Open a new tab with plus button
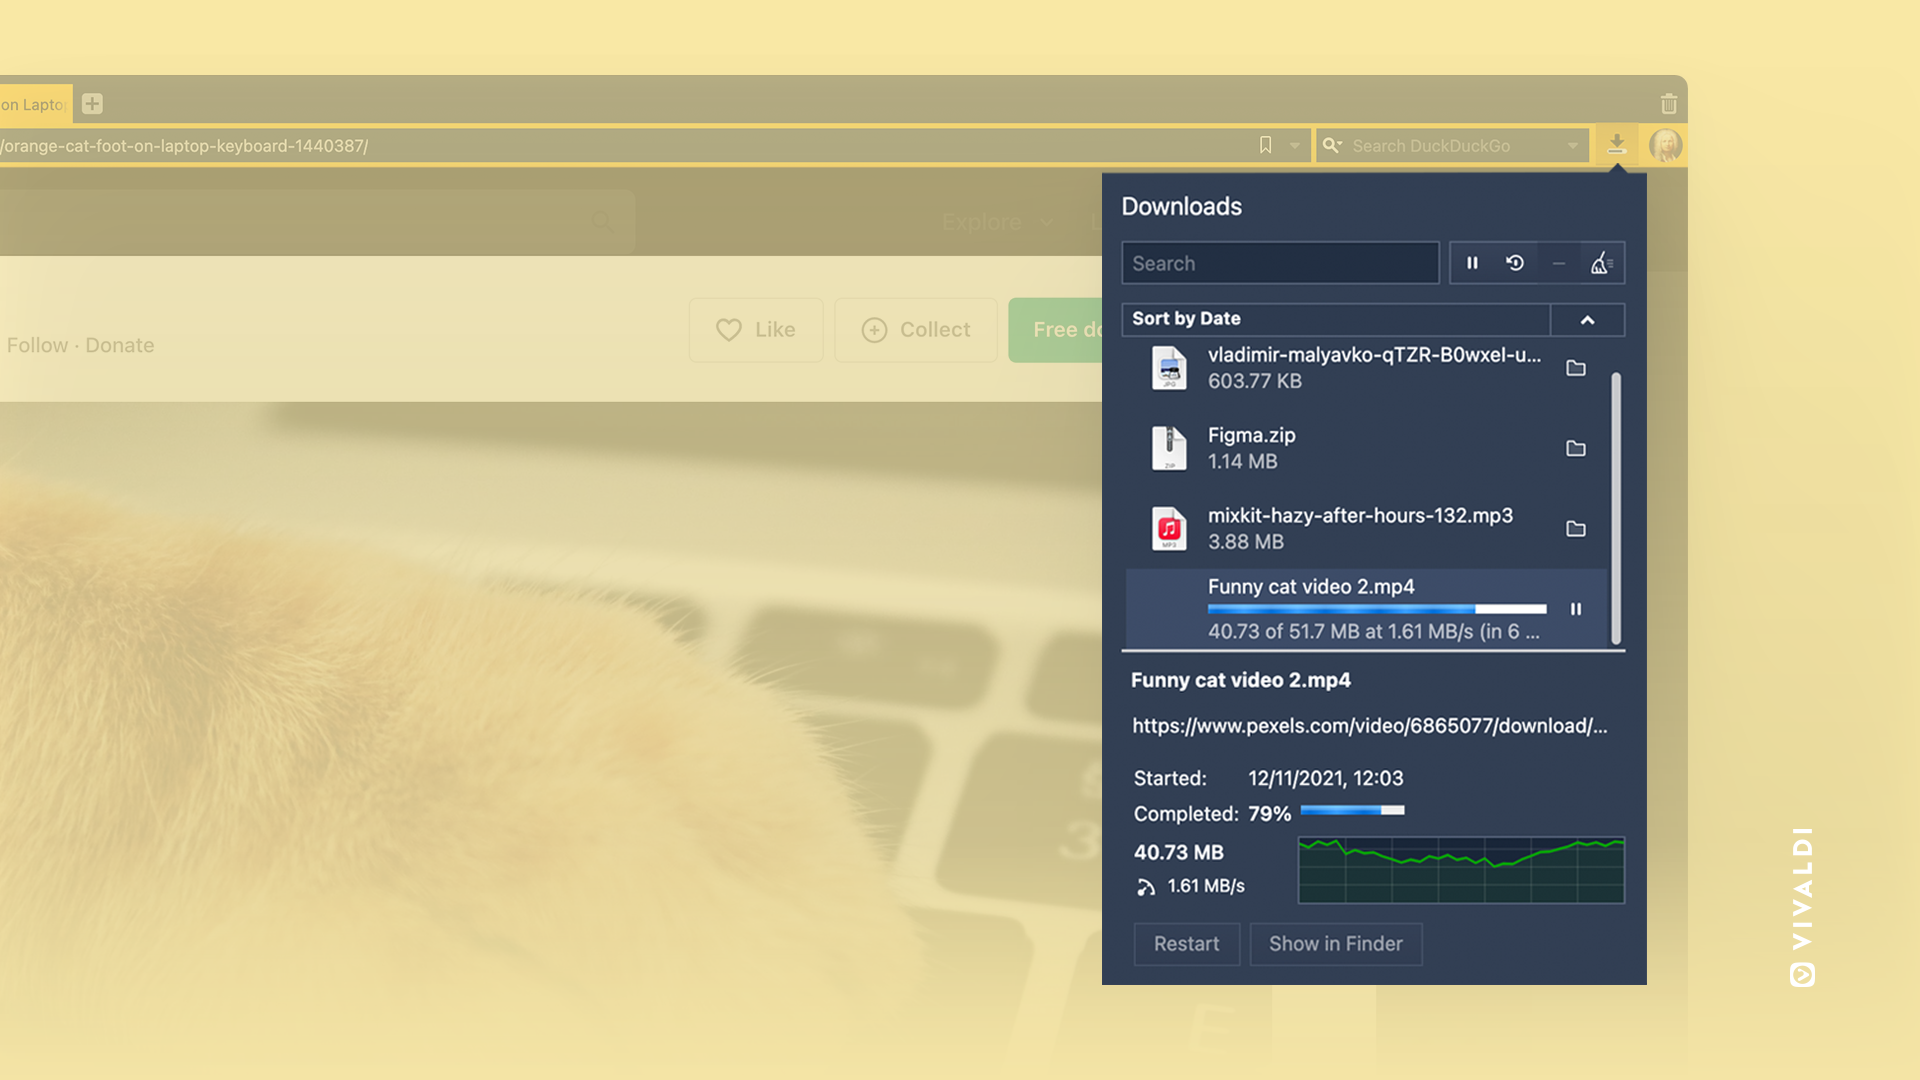This screenshot has width=1920, height=1080. [x=92, y=103]
